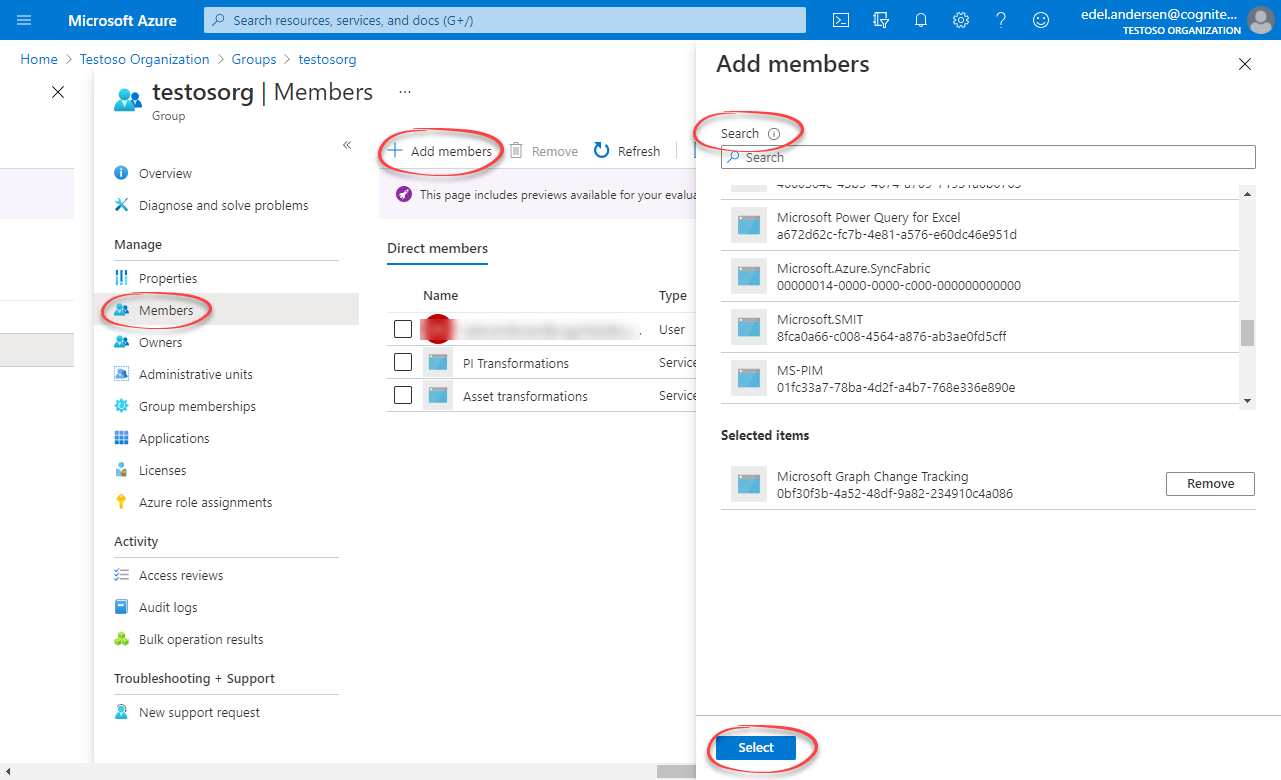Open the Directory + subscription filter icon
Image resolution: width=1281 pixels, height=780 pixels.
881,20
